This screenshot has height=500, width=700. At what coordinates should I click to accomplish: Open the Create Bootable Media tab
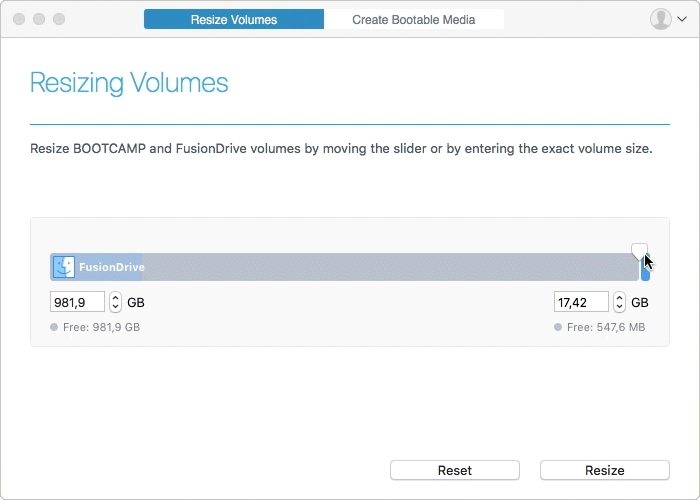point(413,20)
